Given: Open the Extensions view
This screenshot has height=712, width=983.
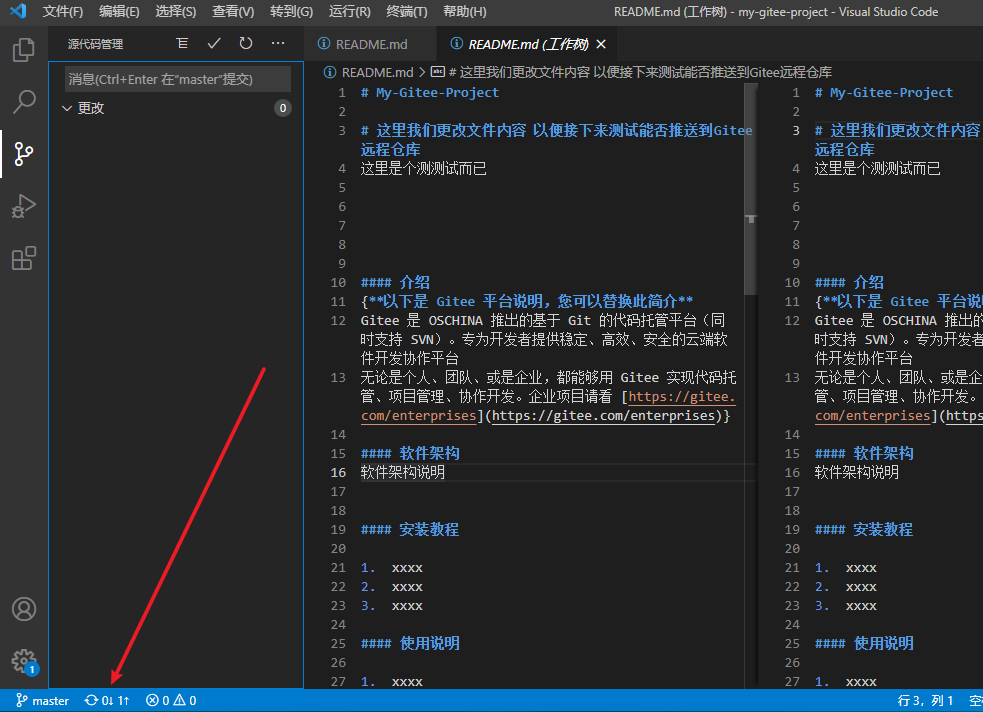Looking at the screenshot, I should [x=24, y=258].
